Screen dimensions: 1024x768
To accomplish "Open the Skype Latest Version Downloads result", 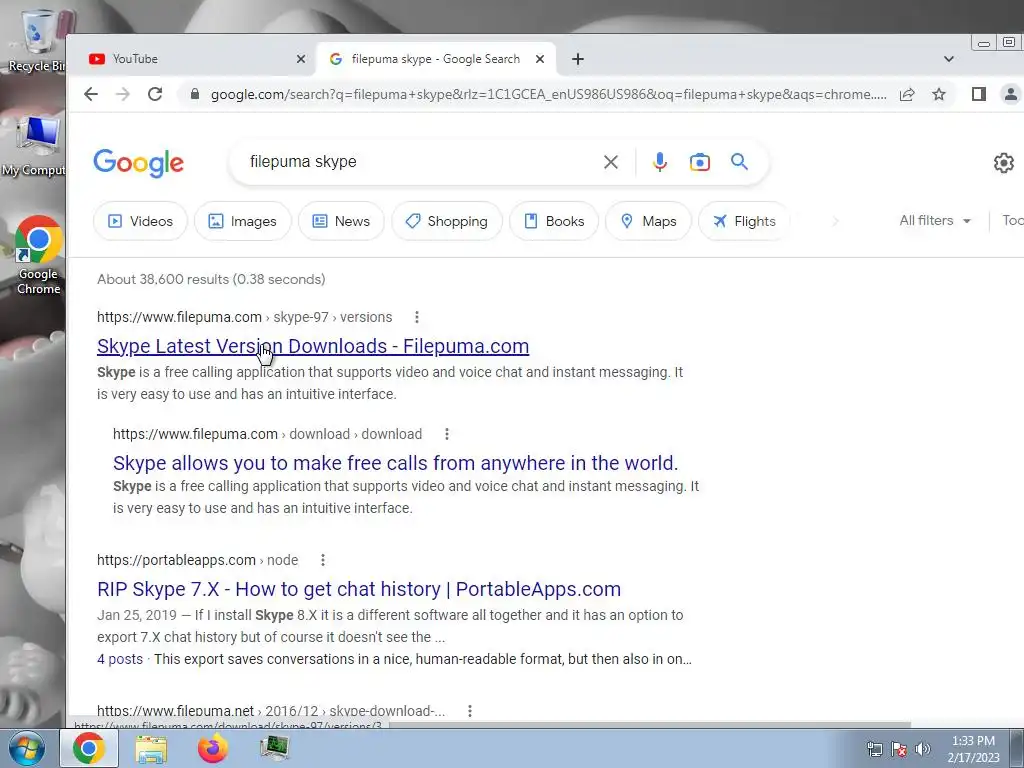I will [x=313, y=346].
